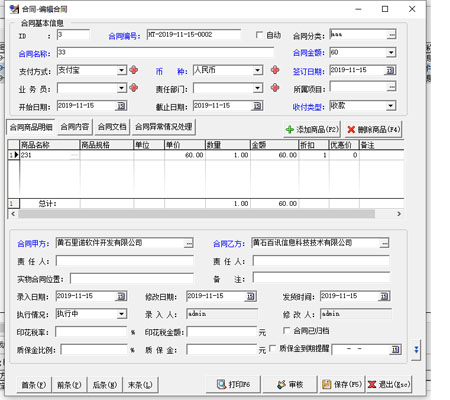Switch to the 合同商品明细 tab
Screen dimensions: 450x400
point(31,127)
